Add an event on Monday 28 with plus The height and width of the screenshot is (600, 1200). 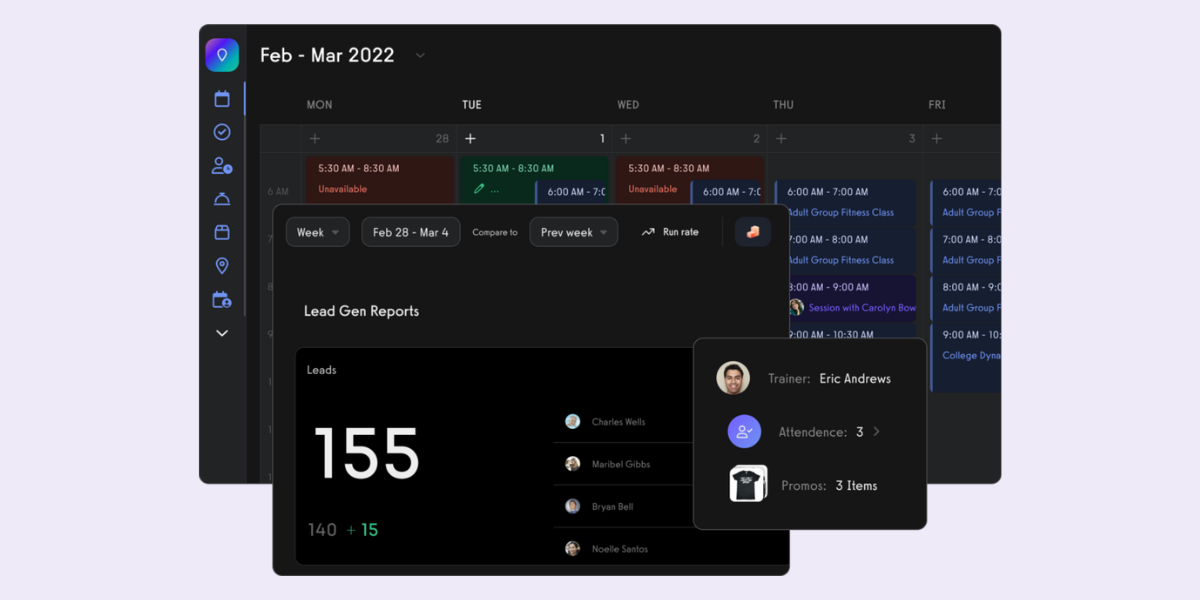click(x=315, y=139)
